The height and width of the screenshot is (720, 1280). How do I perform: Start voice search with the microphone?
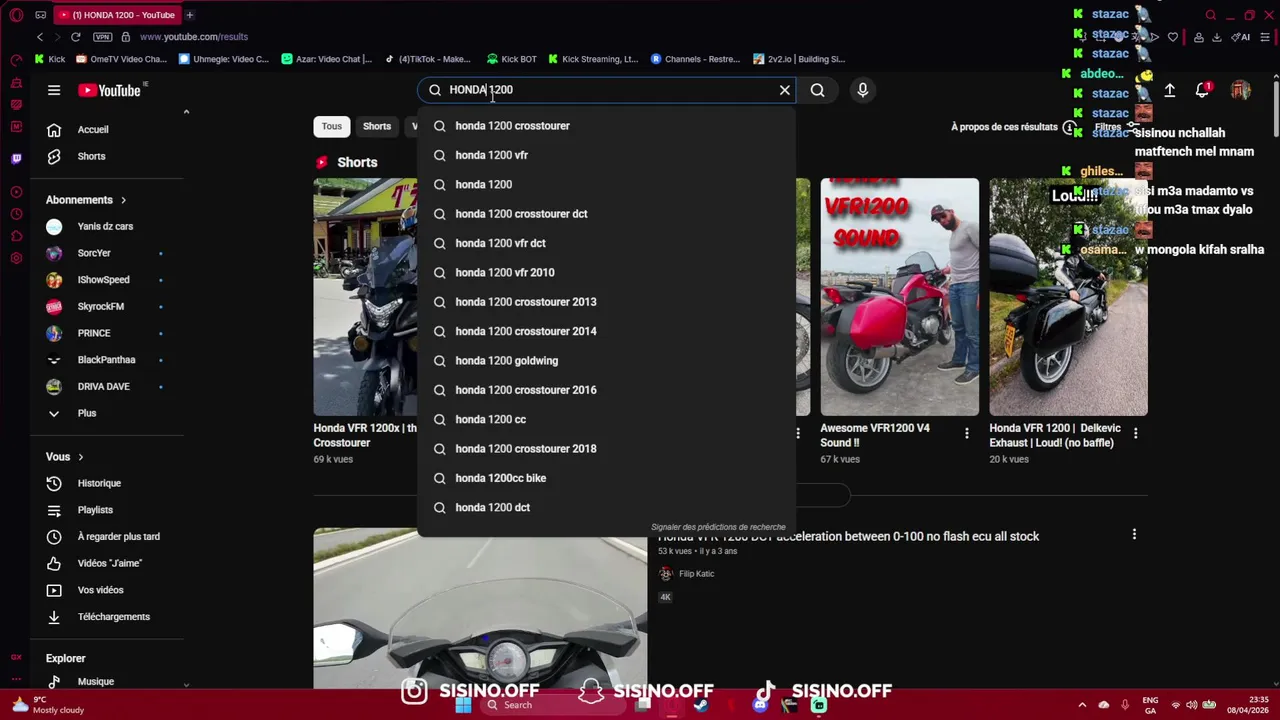pos(863,90)
